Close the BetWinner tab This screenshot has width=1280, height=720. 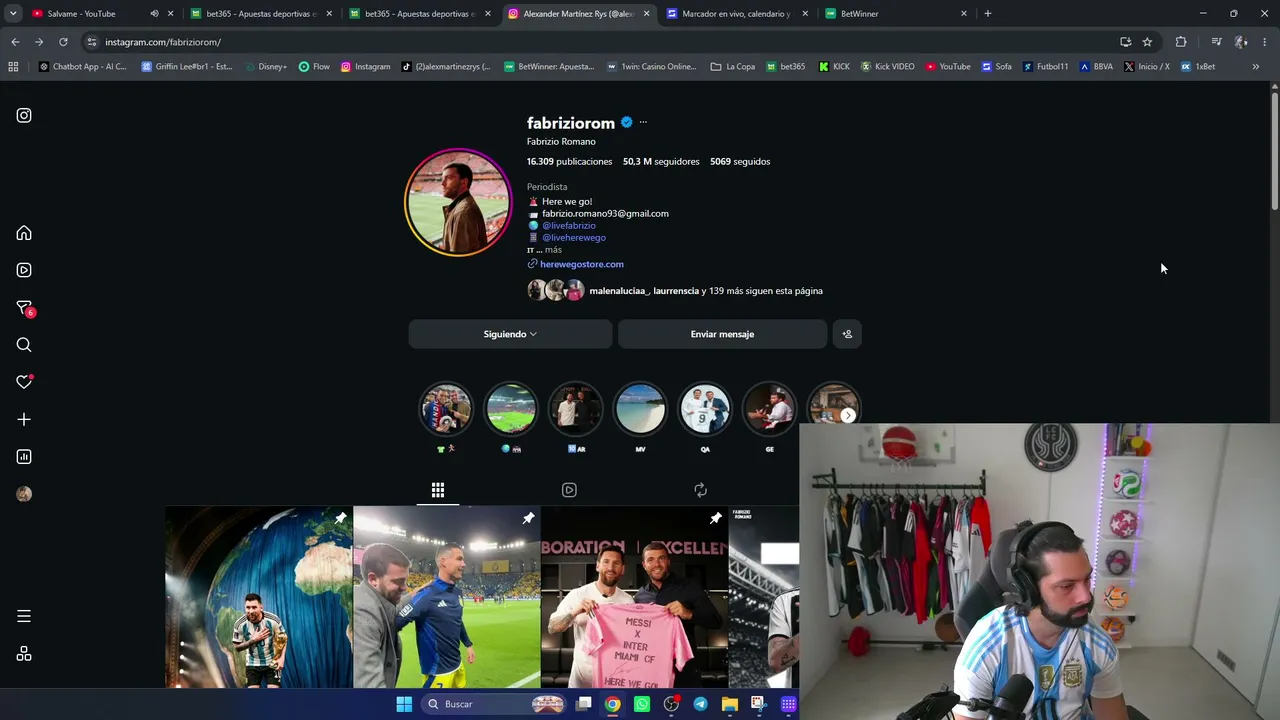point(964,14)
